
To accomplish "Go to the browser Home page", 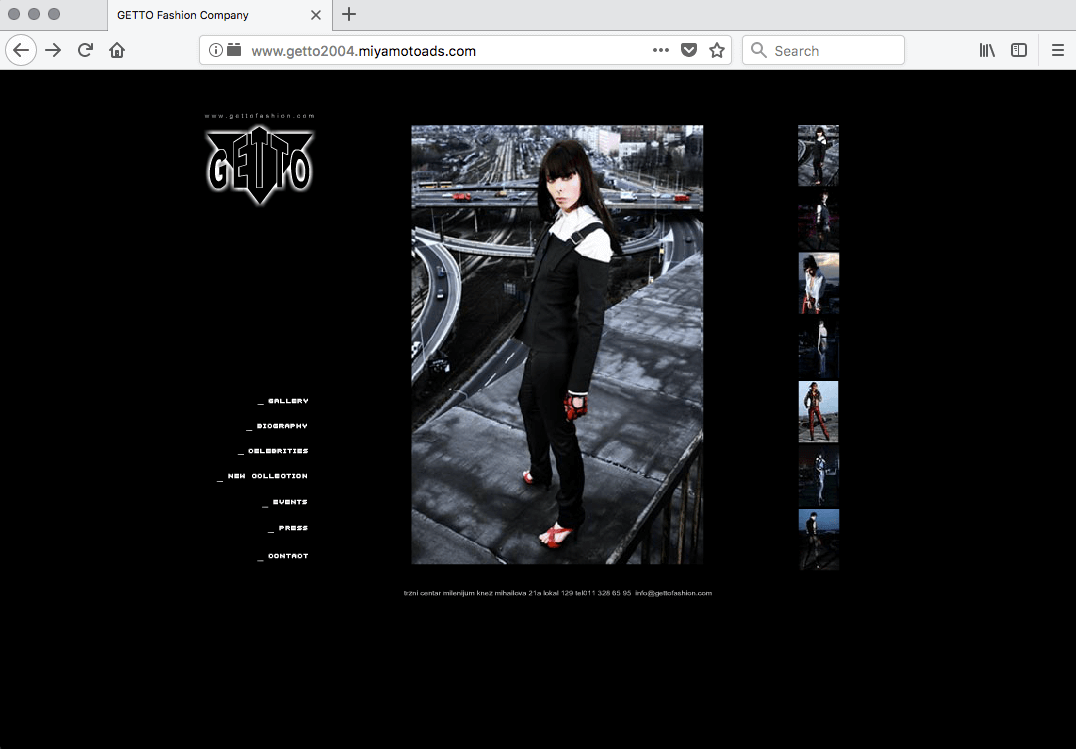I will click(117, 50).
